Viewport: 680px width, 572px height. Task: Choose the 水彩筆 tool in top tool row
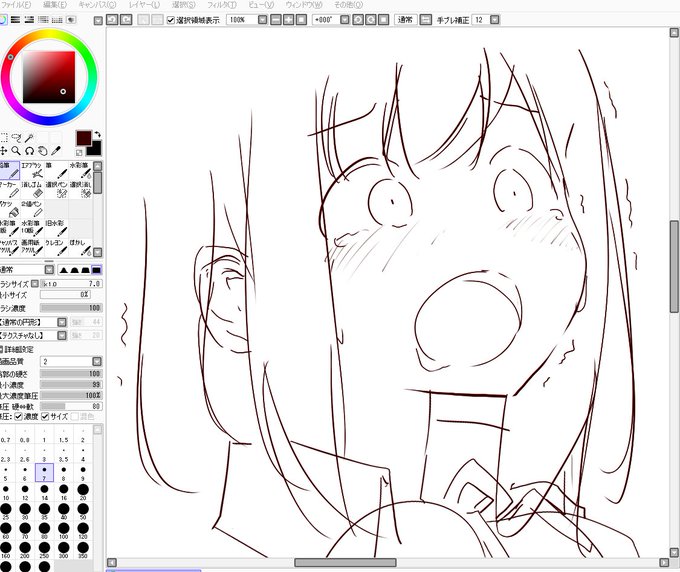tap(80, 170)
